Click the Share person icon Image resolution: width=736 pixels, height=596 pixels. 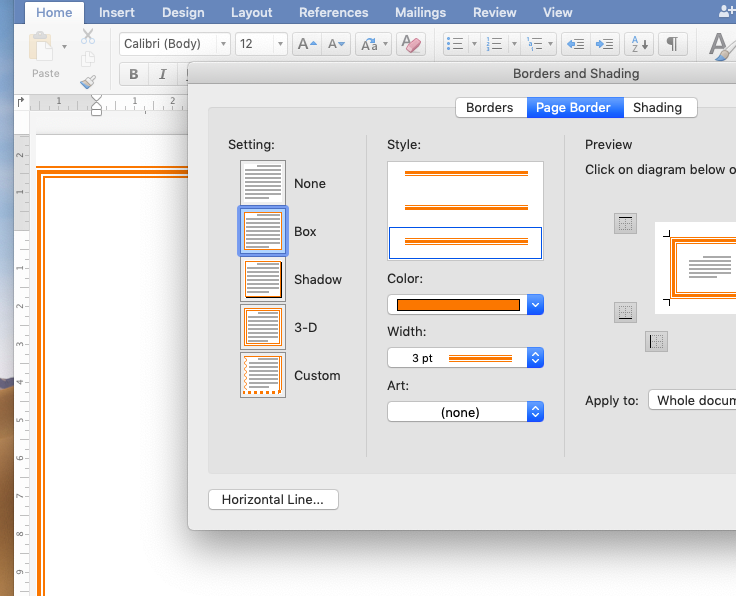[728, 12]
